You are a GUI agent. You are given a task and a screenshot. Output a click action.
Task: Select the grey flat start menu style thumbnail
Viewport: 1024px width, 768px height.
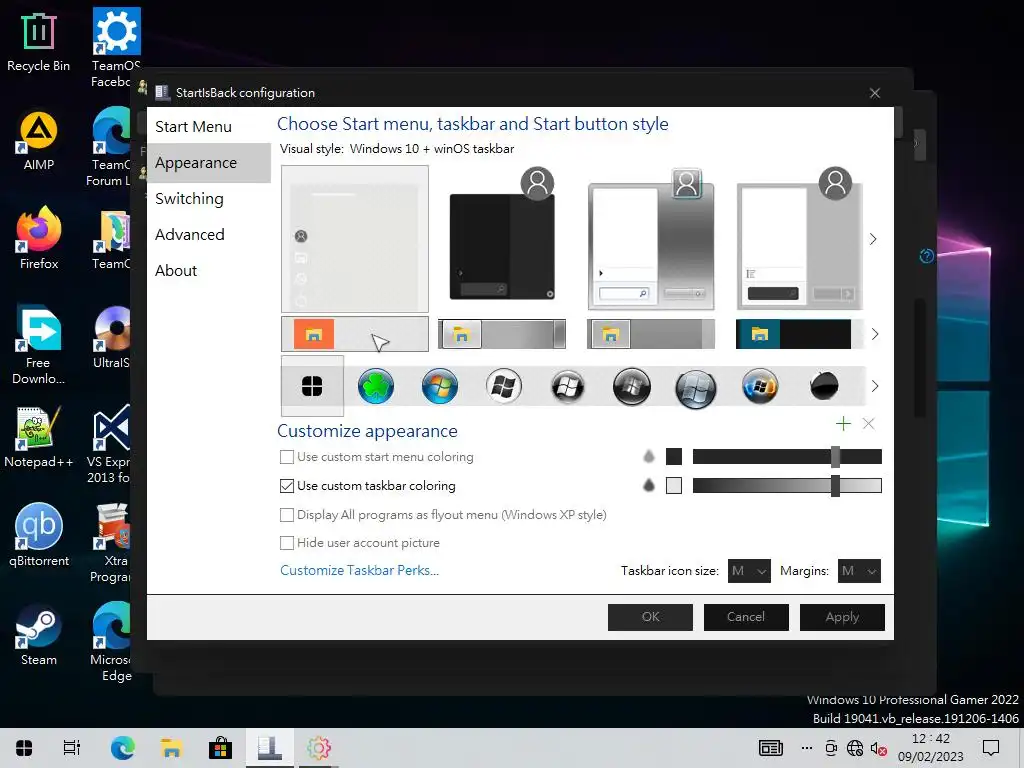coord(800,239)
